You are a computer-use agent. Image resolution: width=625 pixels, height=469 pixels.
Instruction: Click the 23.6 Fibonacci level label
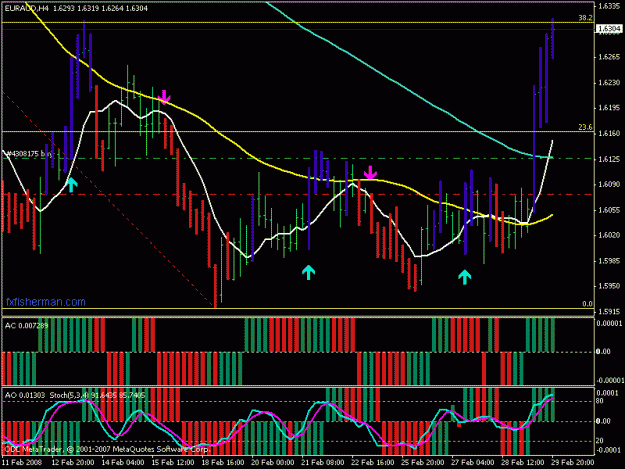[x=585, y=128]
